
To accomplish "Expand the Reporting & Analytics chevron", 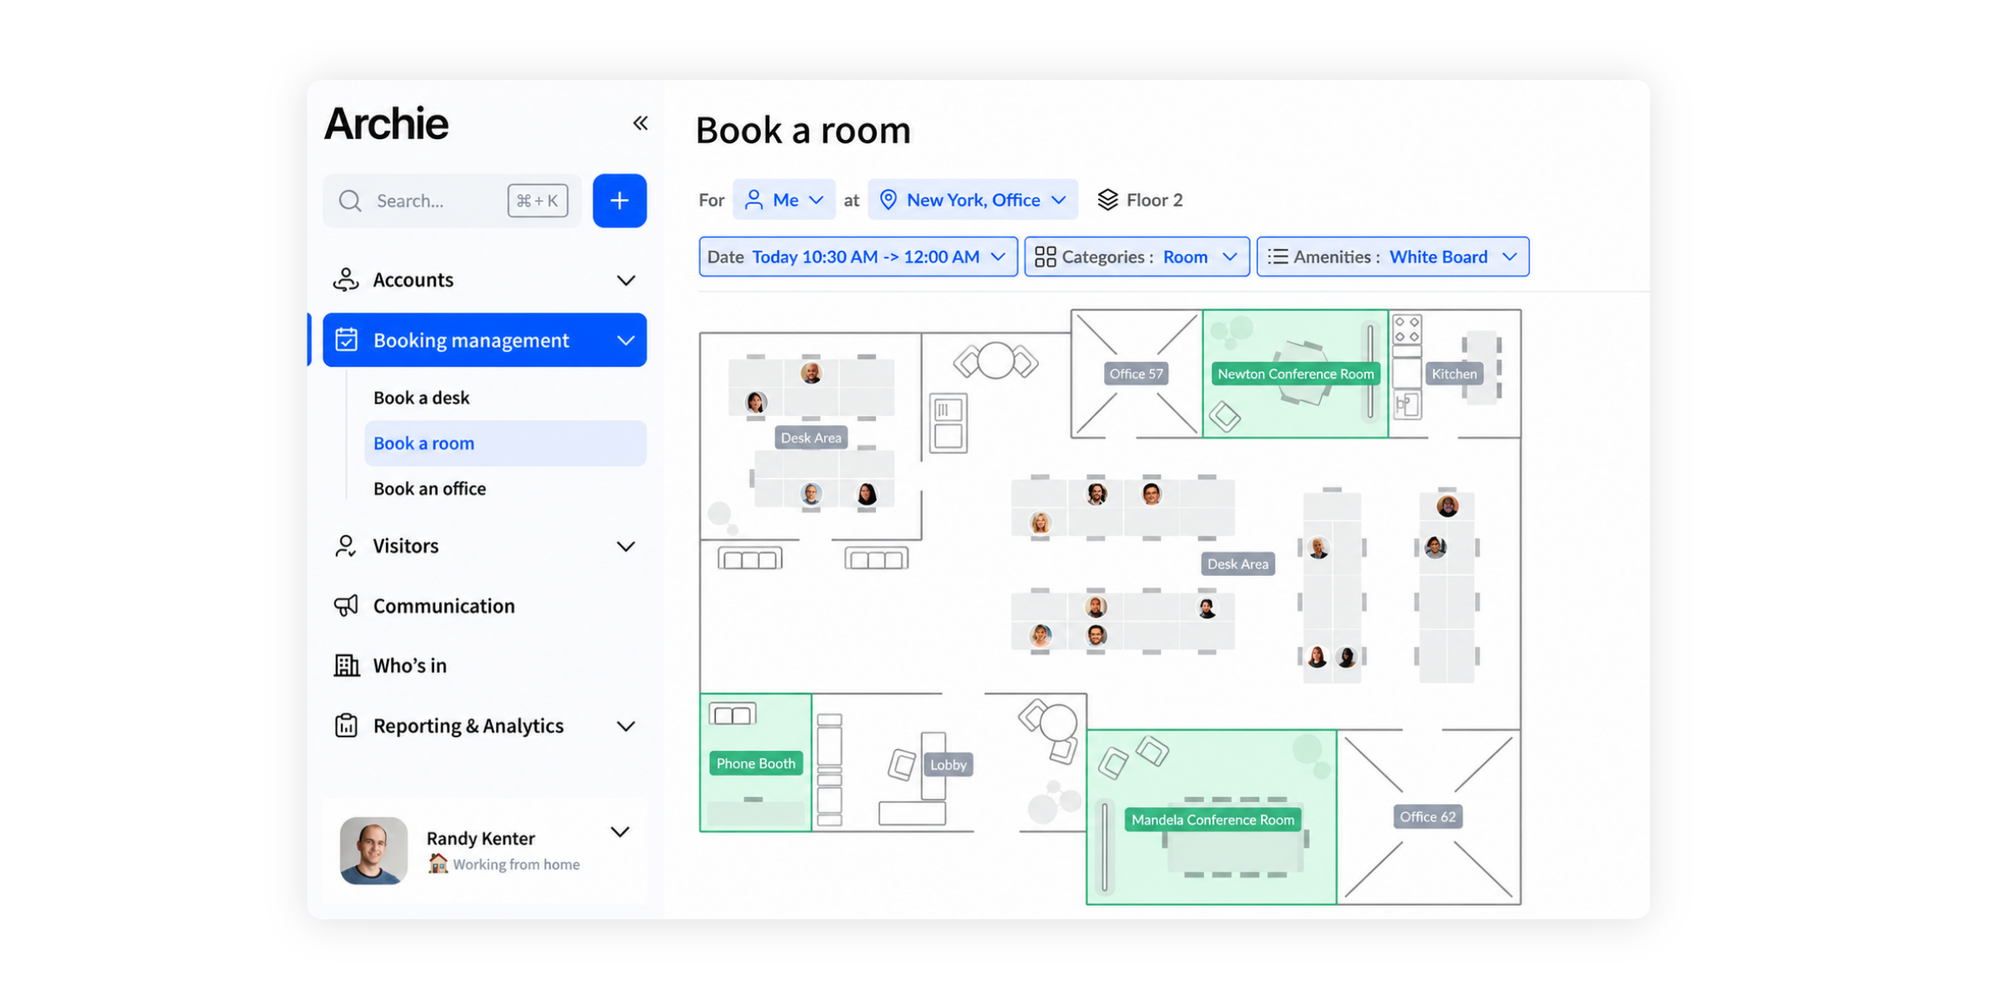I will click(x=626, y=726).
